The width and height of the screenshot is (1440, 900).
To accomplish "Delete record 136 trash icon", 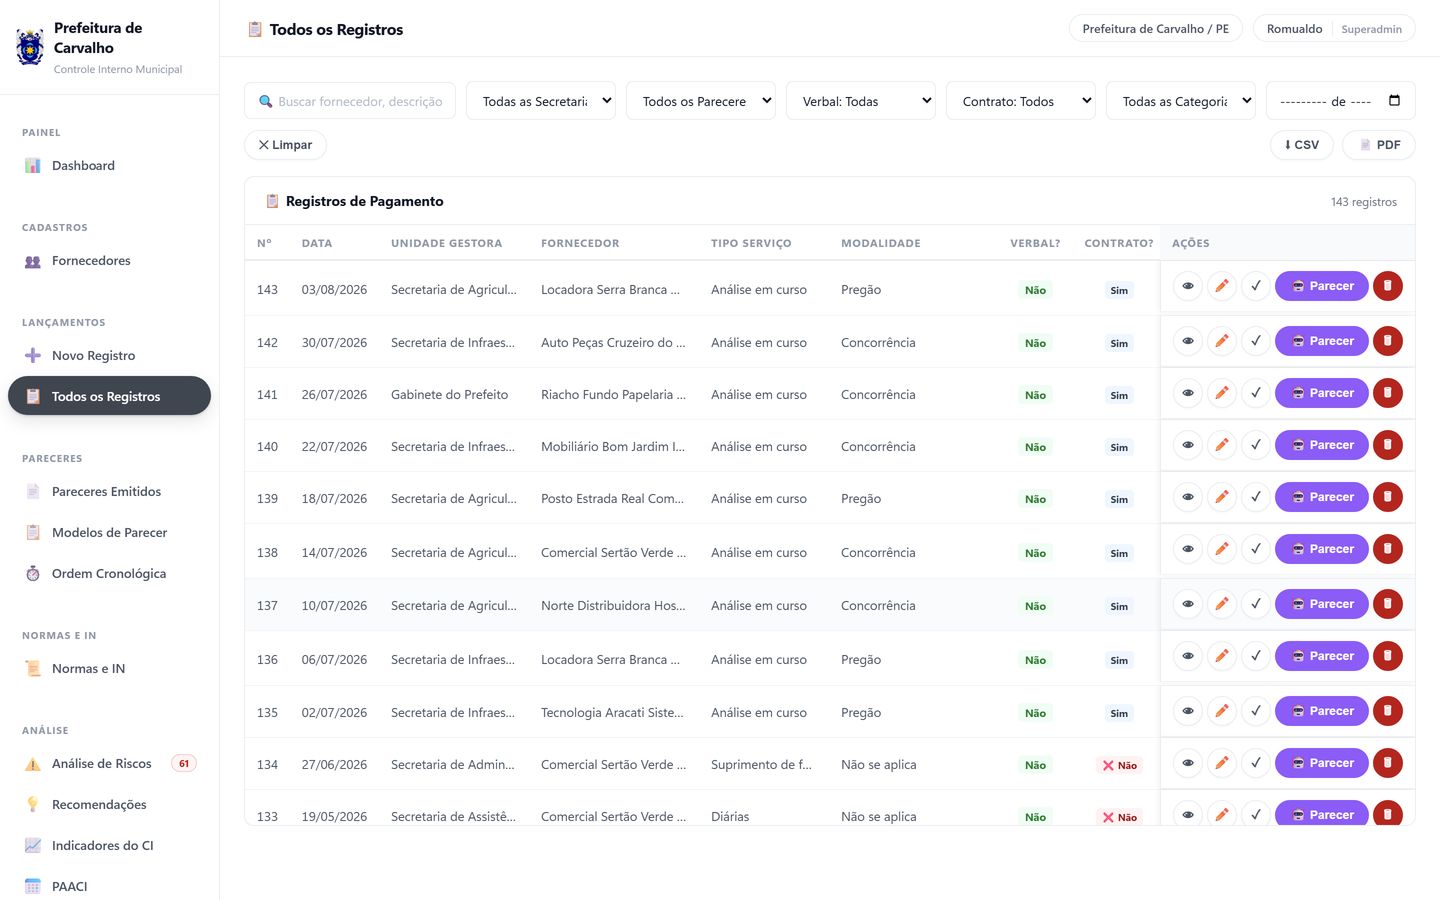I will tap(1388, 656).
